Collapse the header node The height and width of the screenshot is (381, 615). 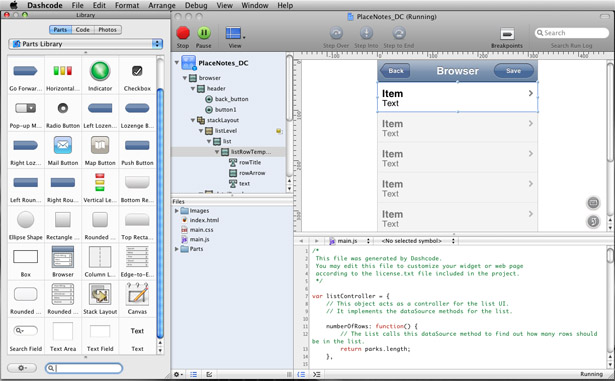click(x=193, y=89)
